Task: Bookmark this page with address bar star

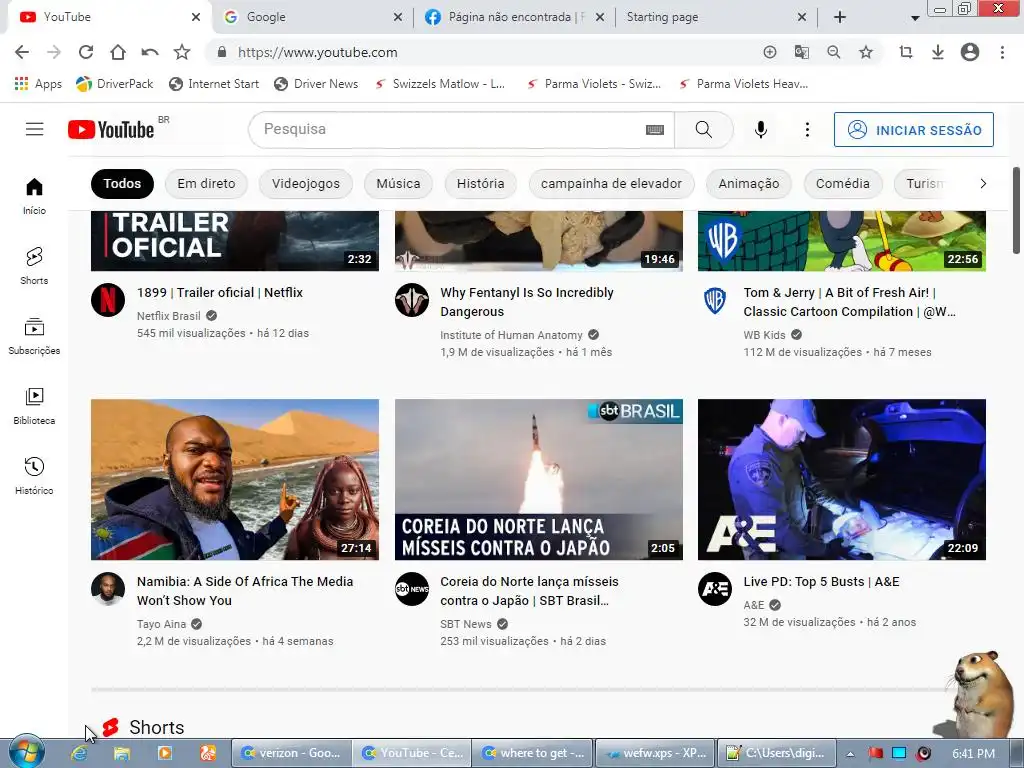Action: (866, 52)
